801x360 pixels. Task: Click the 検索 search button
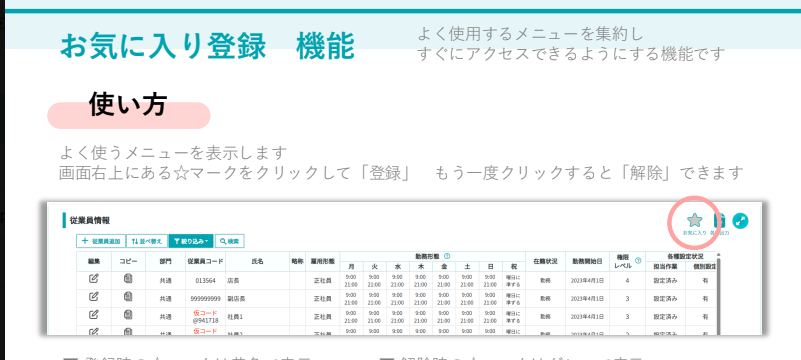click(x=229, y=241)
